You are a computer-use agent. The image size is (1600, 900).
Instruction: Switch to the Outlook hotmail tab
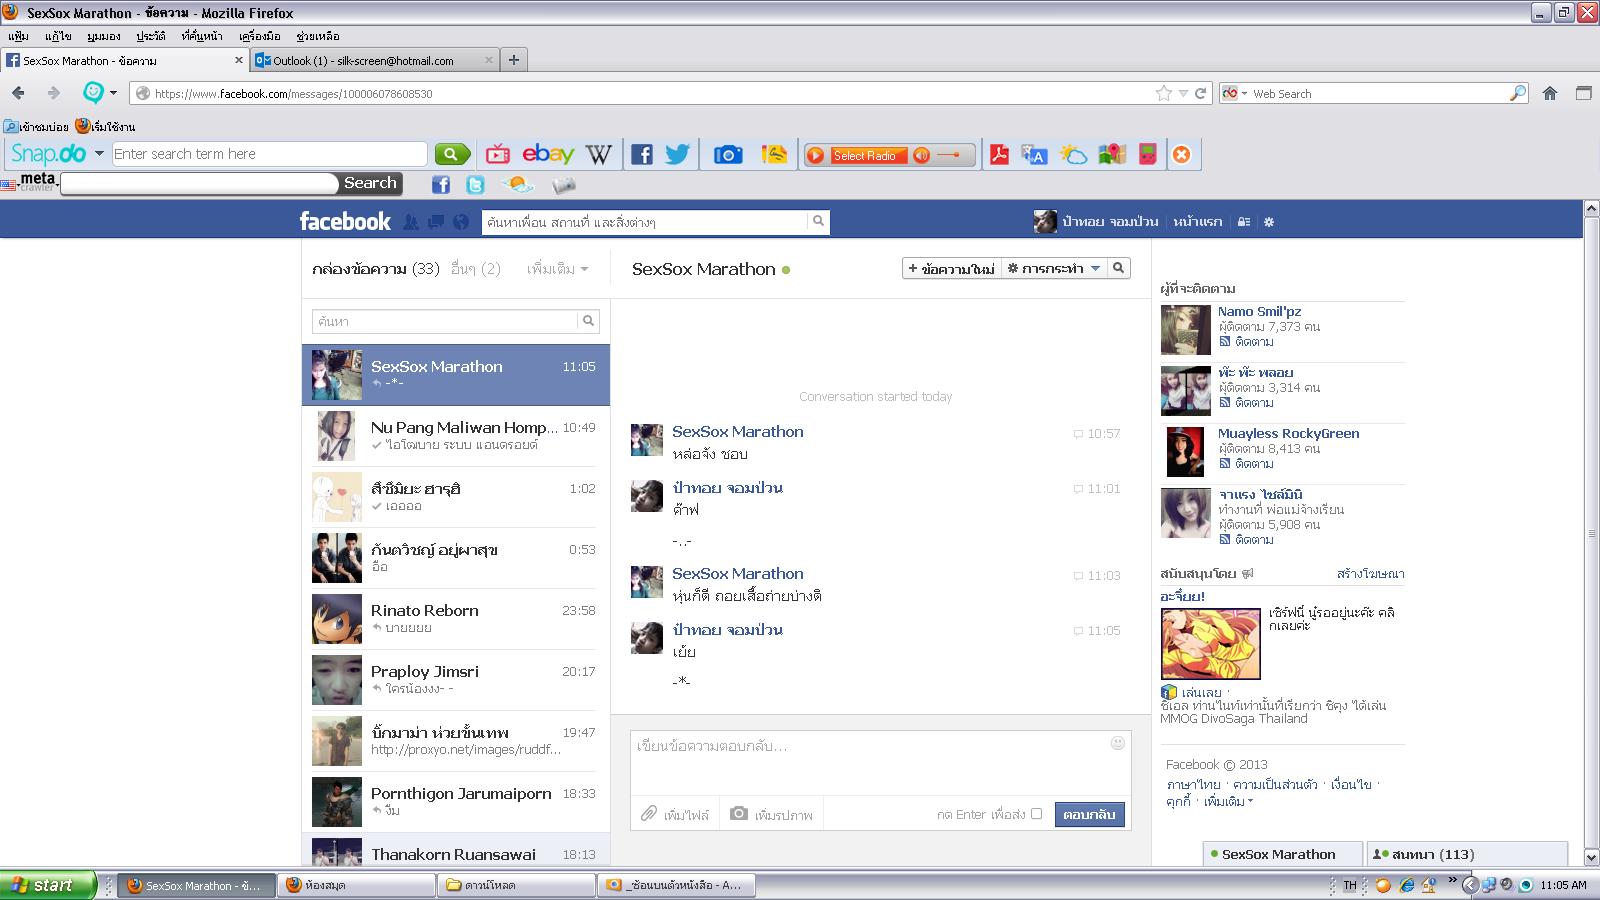(375, 60)
